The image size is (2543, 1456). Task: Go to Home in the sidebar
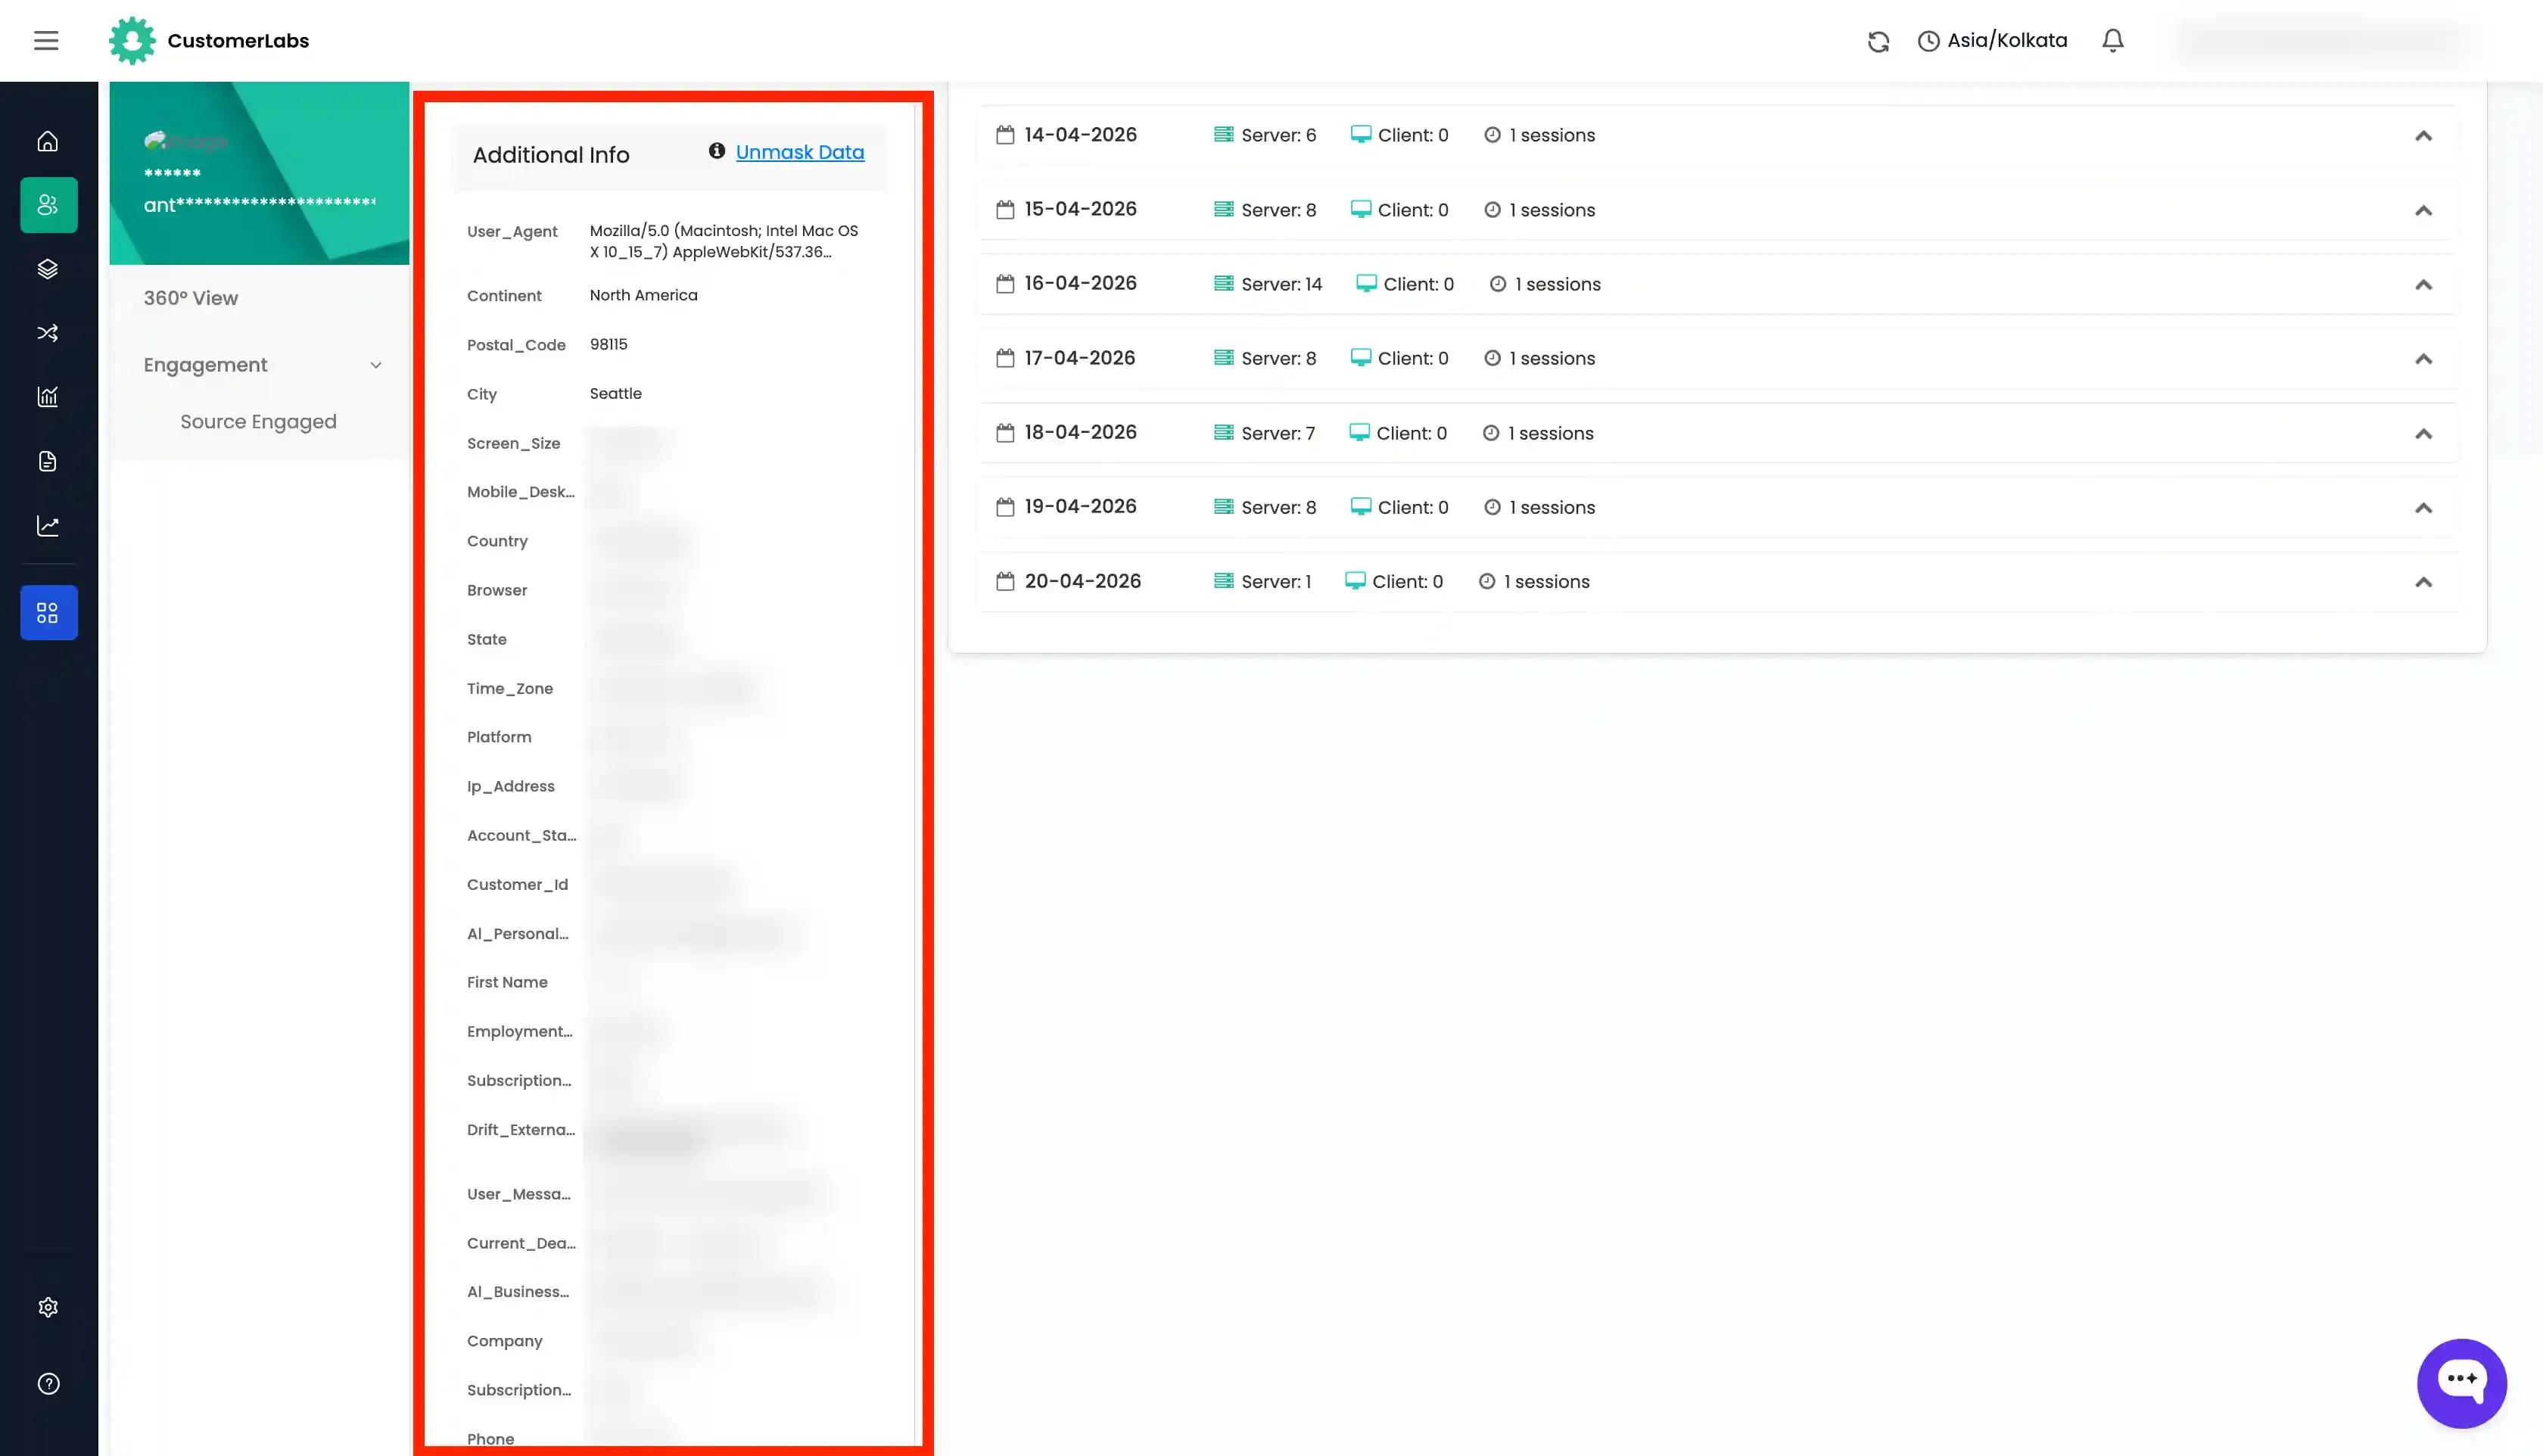point(48,141)
